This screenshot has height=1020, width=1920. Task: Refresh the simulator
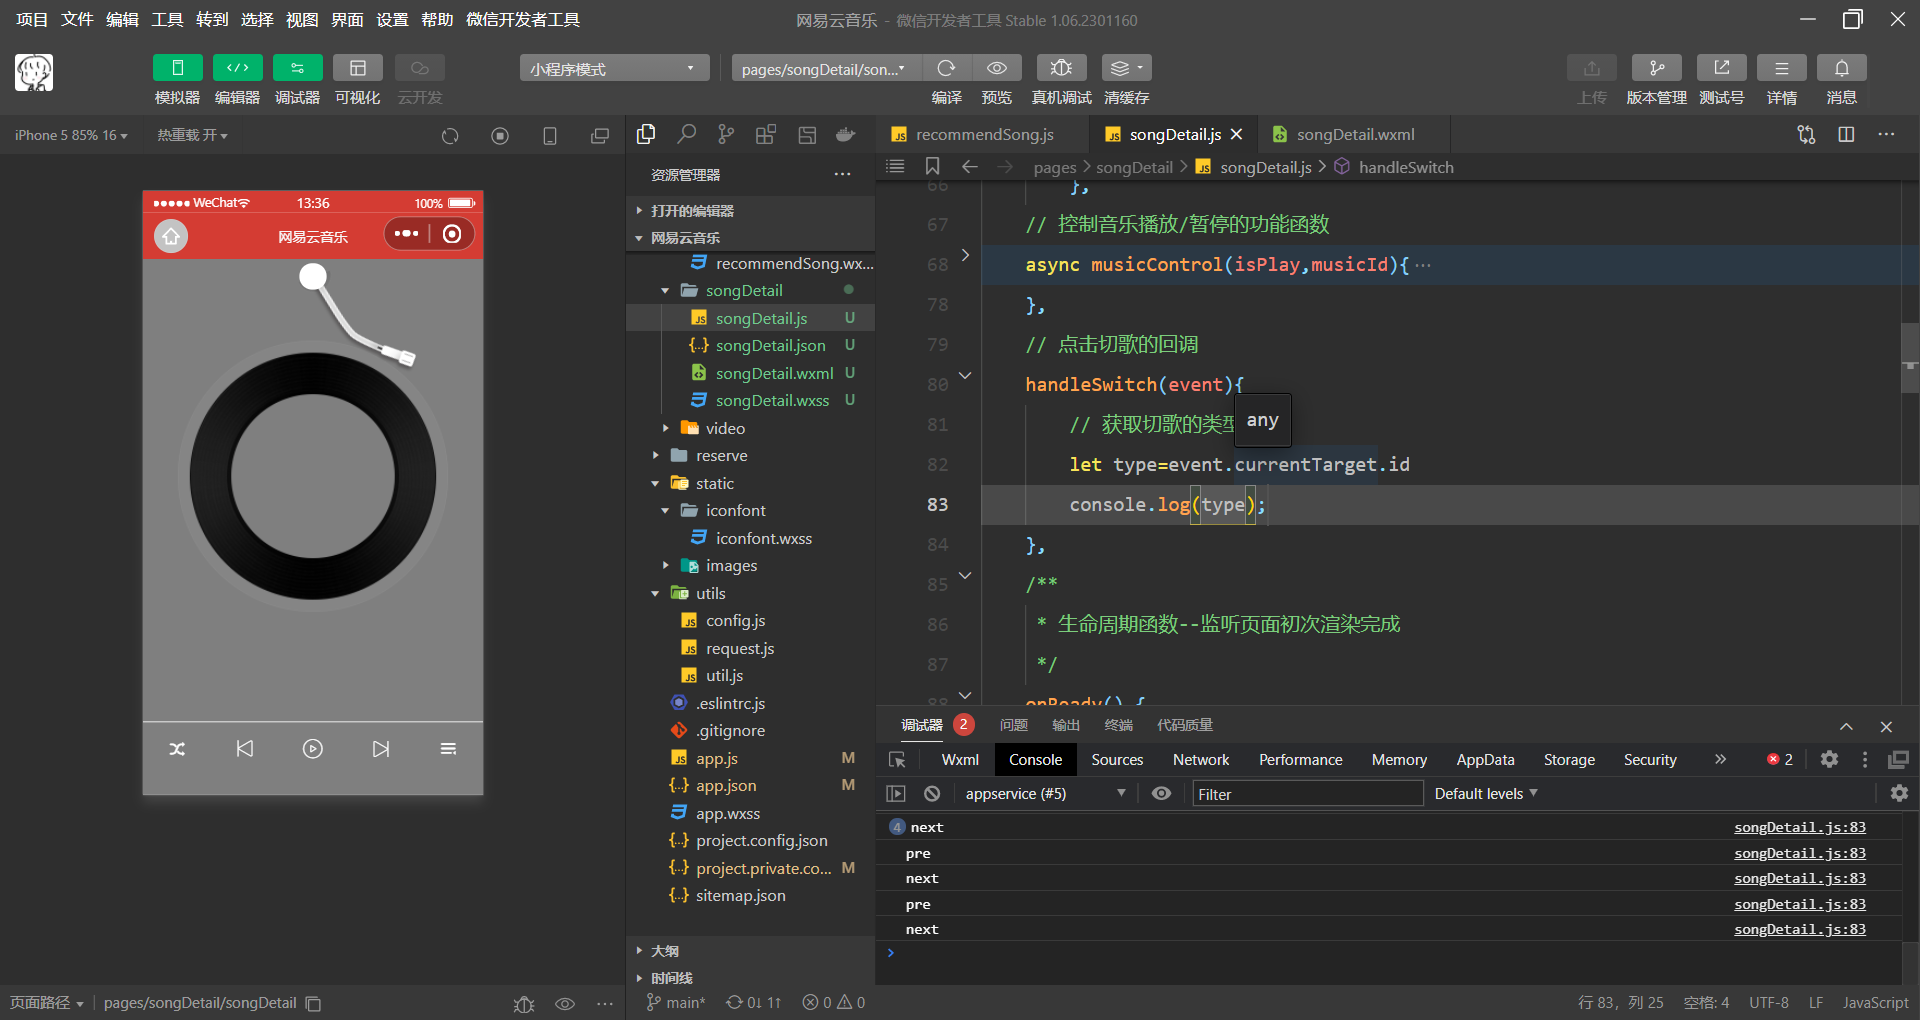coord(450,135)
